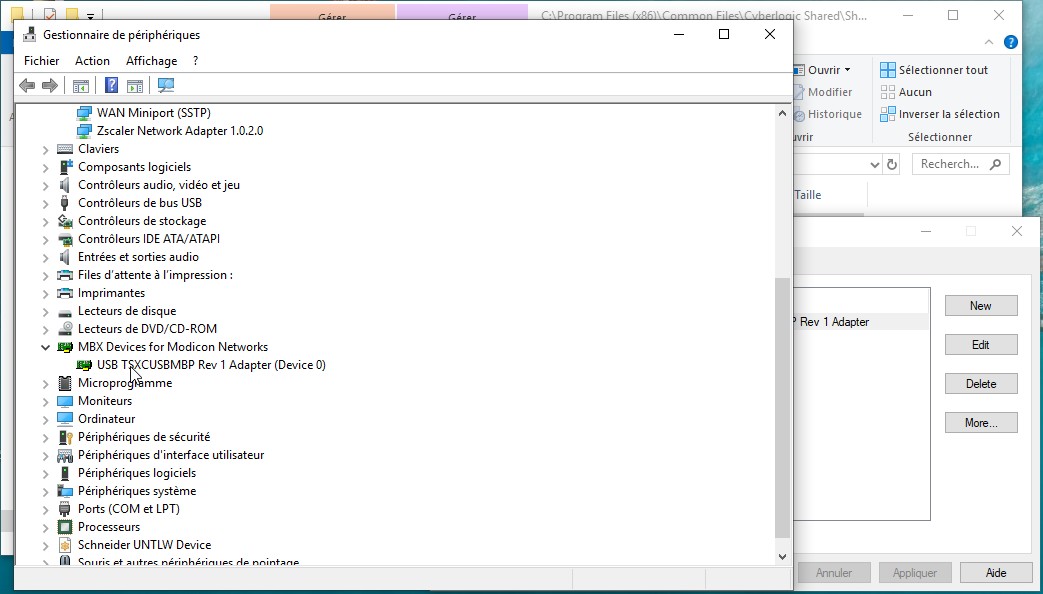The height and width of the screenshot is (594, 1043).
Task: Click the device tree scrollbar down arrow
Action: click(782, 557)
